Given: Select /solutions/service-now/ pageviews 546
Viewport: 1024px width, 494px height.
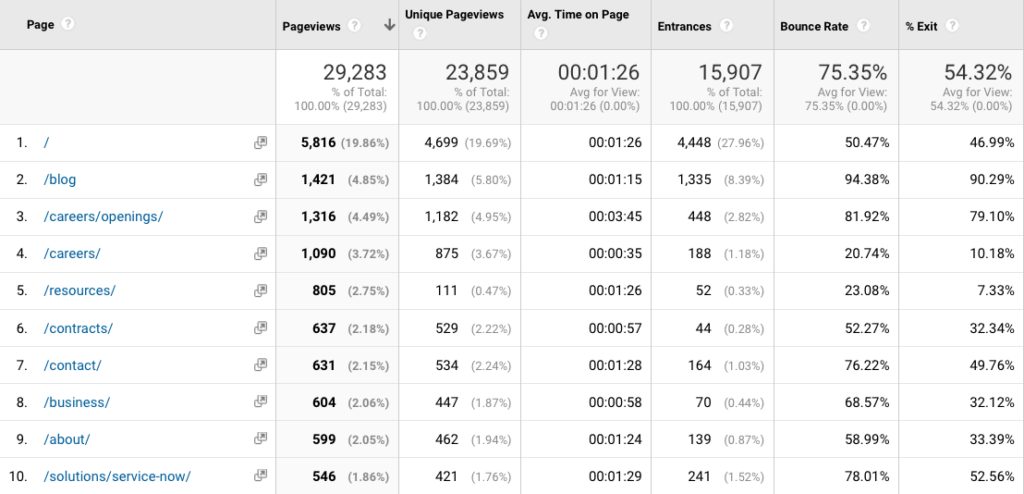Looking at the screenshot, I should 324,476.
